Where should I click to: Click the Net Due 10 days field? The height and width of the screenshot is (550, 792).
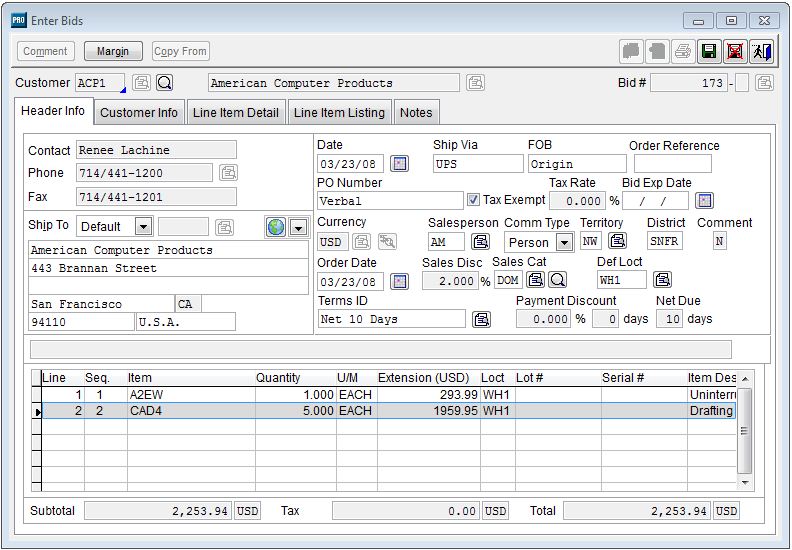tap(669, 319)
